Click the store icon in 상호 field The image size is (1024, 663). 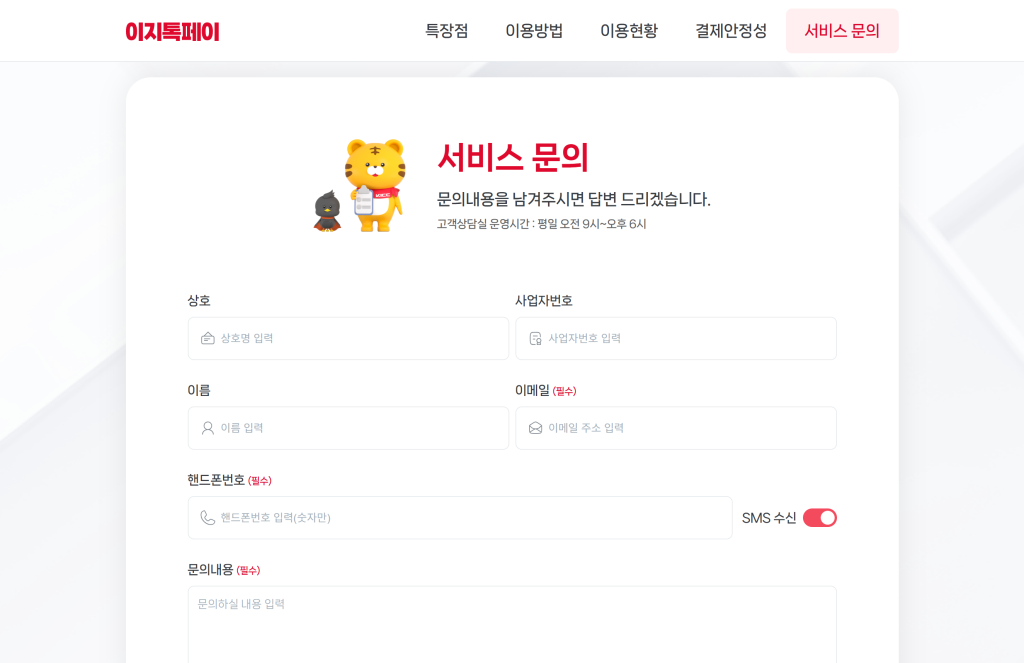click(x=208, y=338)
